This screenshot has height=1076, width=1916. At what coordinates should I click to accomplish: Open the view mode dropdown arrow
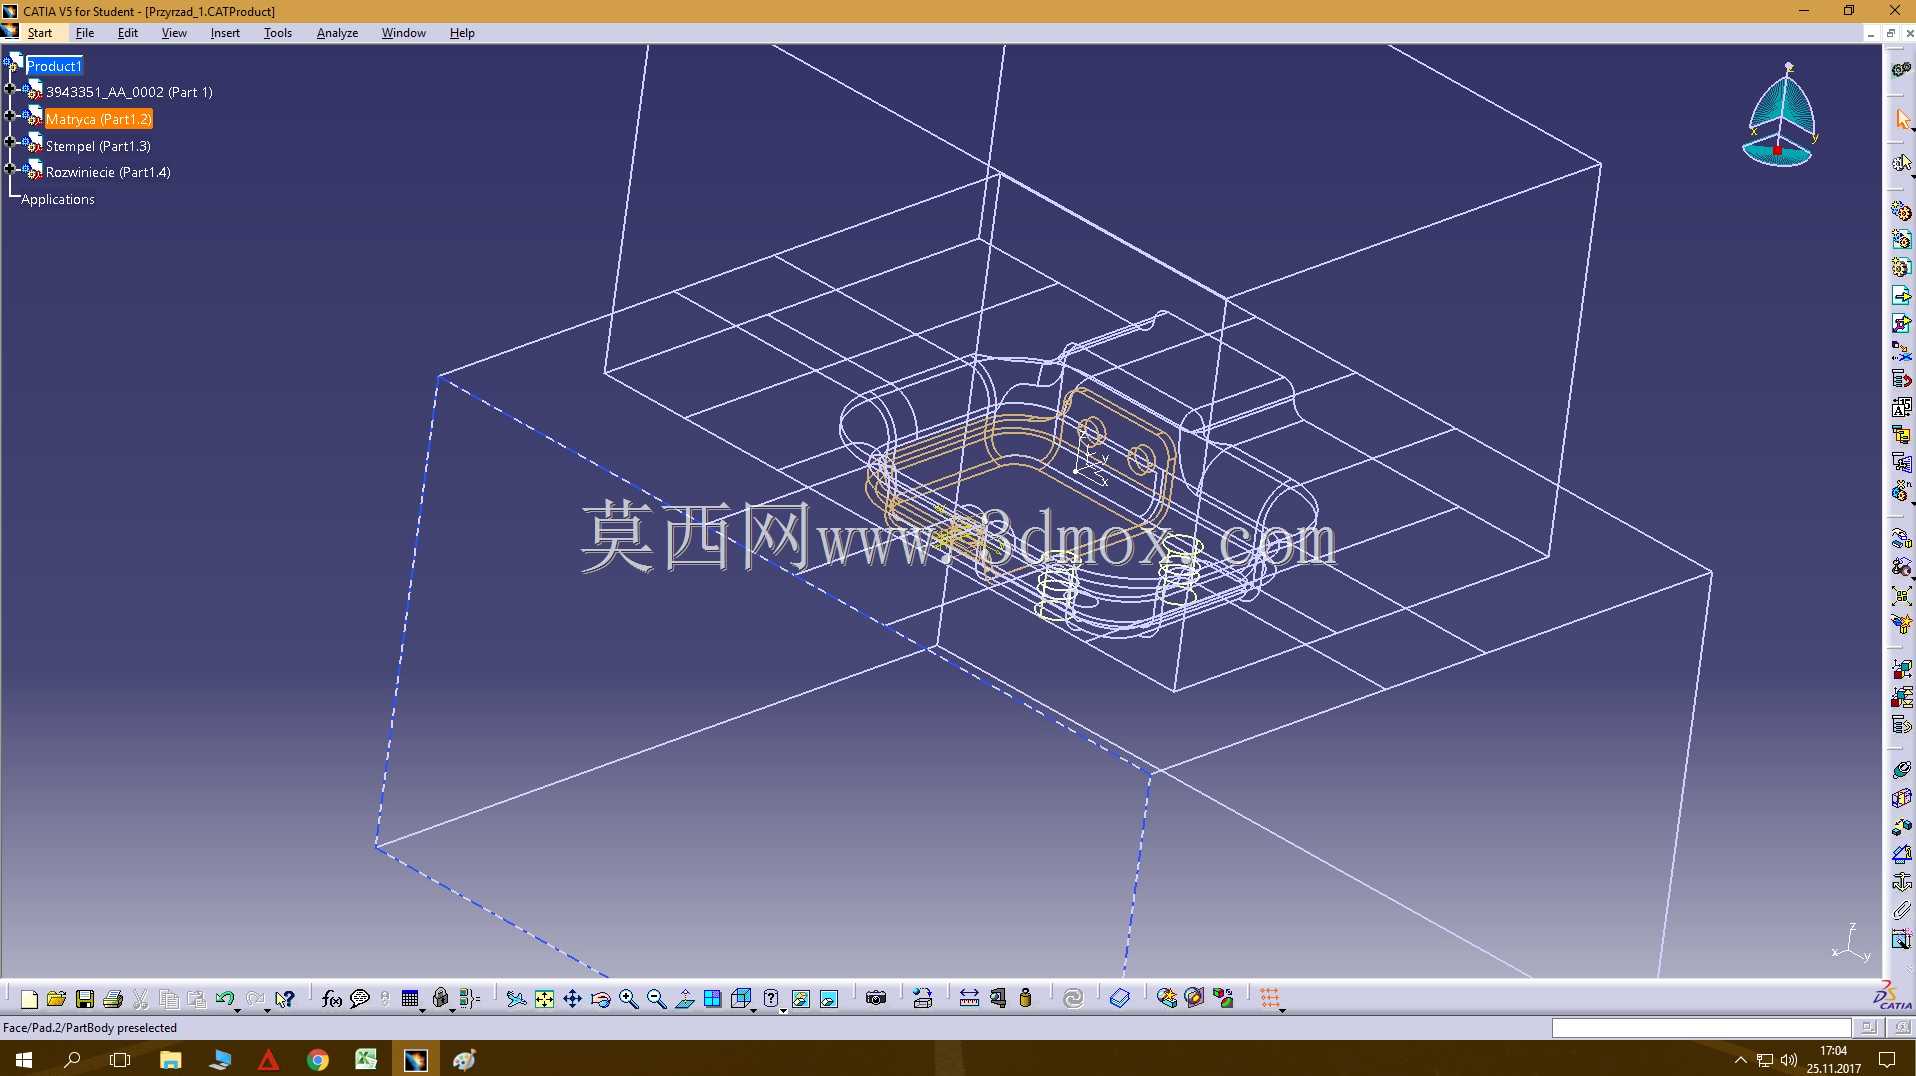[783, 1010]
